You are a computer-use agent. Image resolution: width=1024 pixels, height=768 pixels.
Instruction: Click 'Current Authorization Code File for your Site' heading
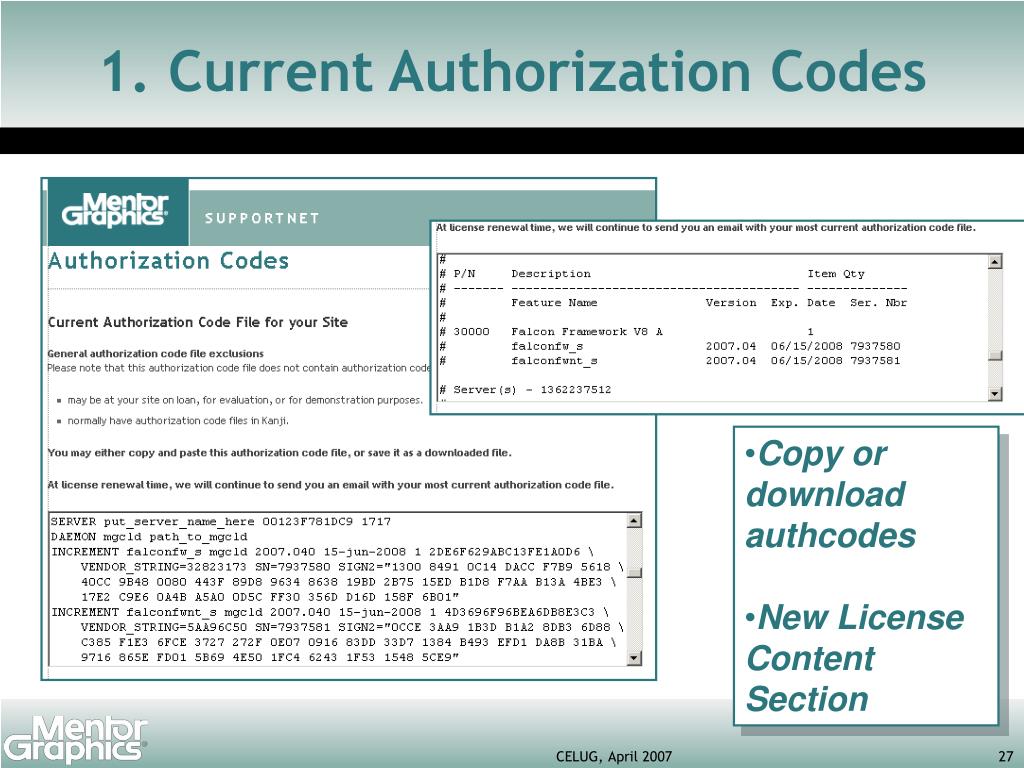pyautogui.click(x=198, y=322)
